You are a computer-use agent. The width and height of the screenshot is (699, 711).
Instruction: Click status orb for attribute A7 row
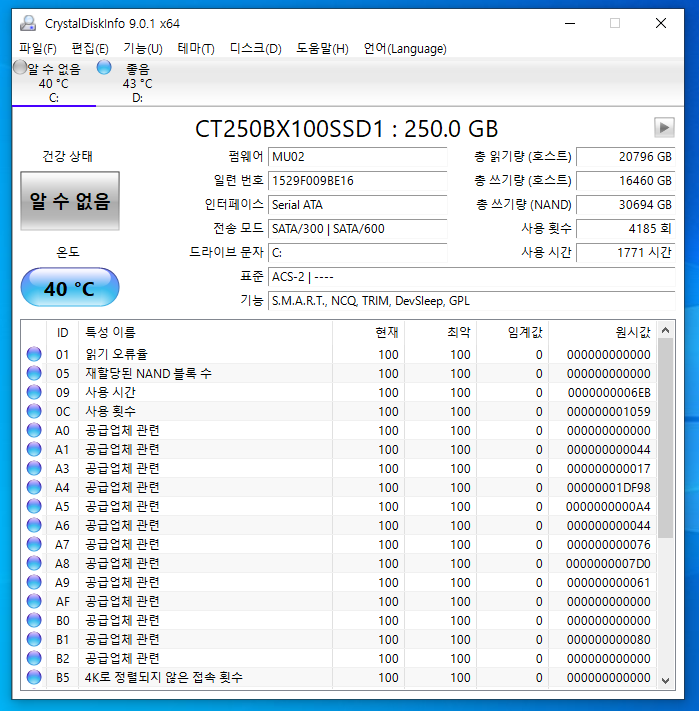(34, 544)
